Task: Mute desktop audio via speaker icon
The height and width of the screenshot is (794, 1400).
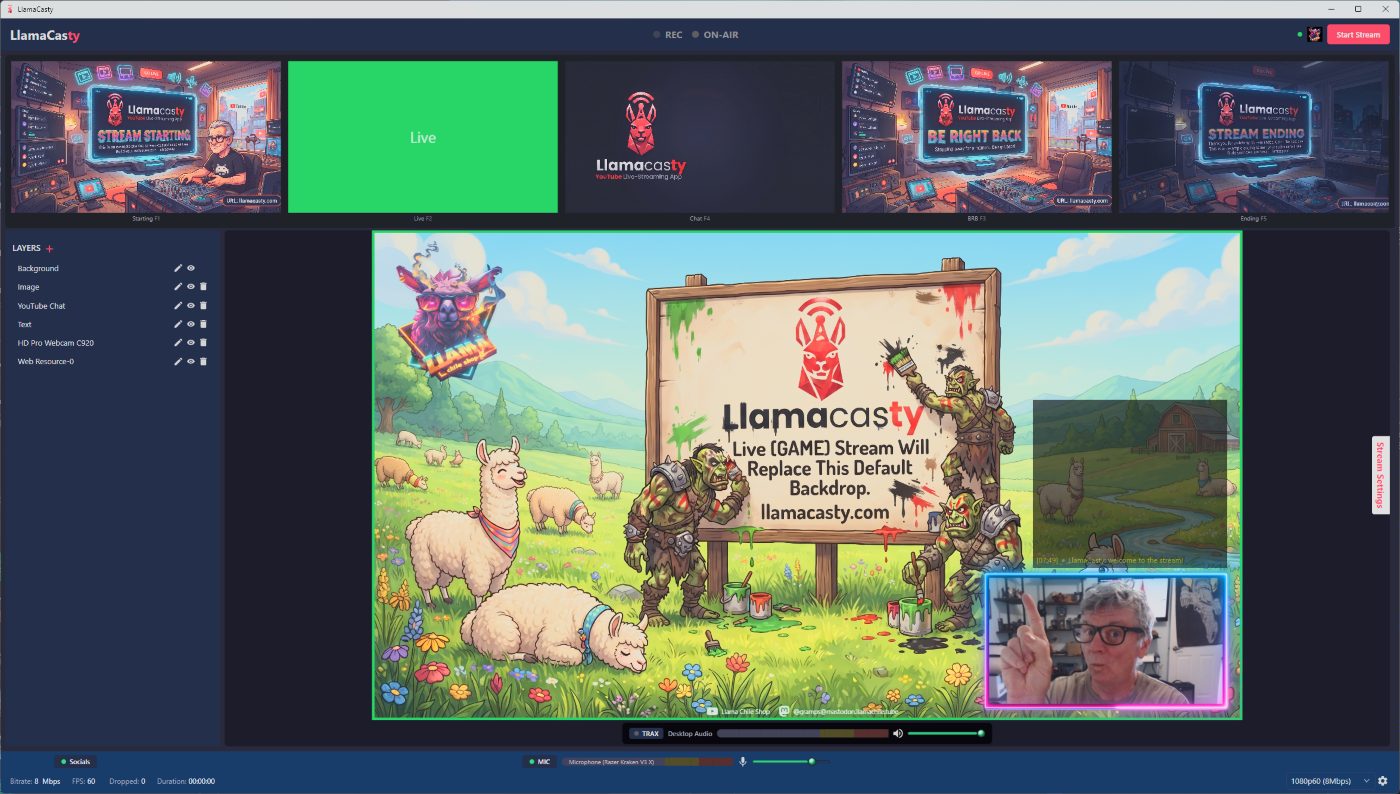Action: pos(898,733)
